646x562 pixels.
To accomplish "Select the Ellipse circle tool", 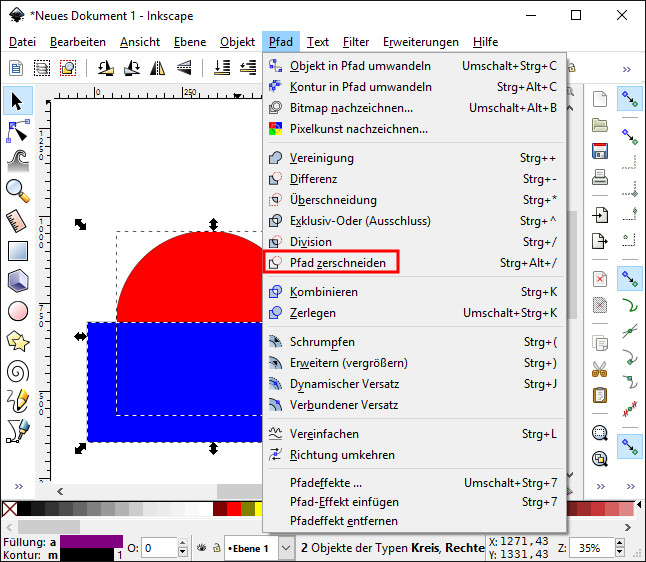I will [18, 311].
